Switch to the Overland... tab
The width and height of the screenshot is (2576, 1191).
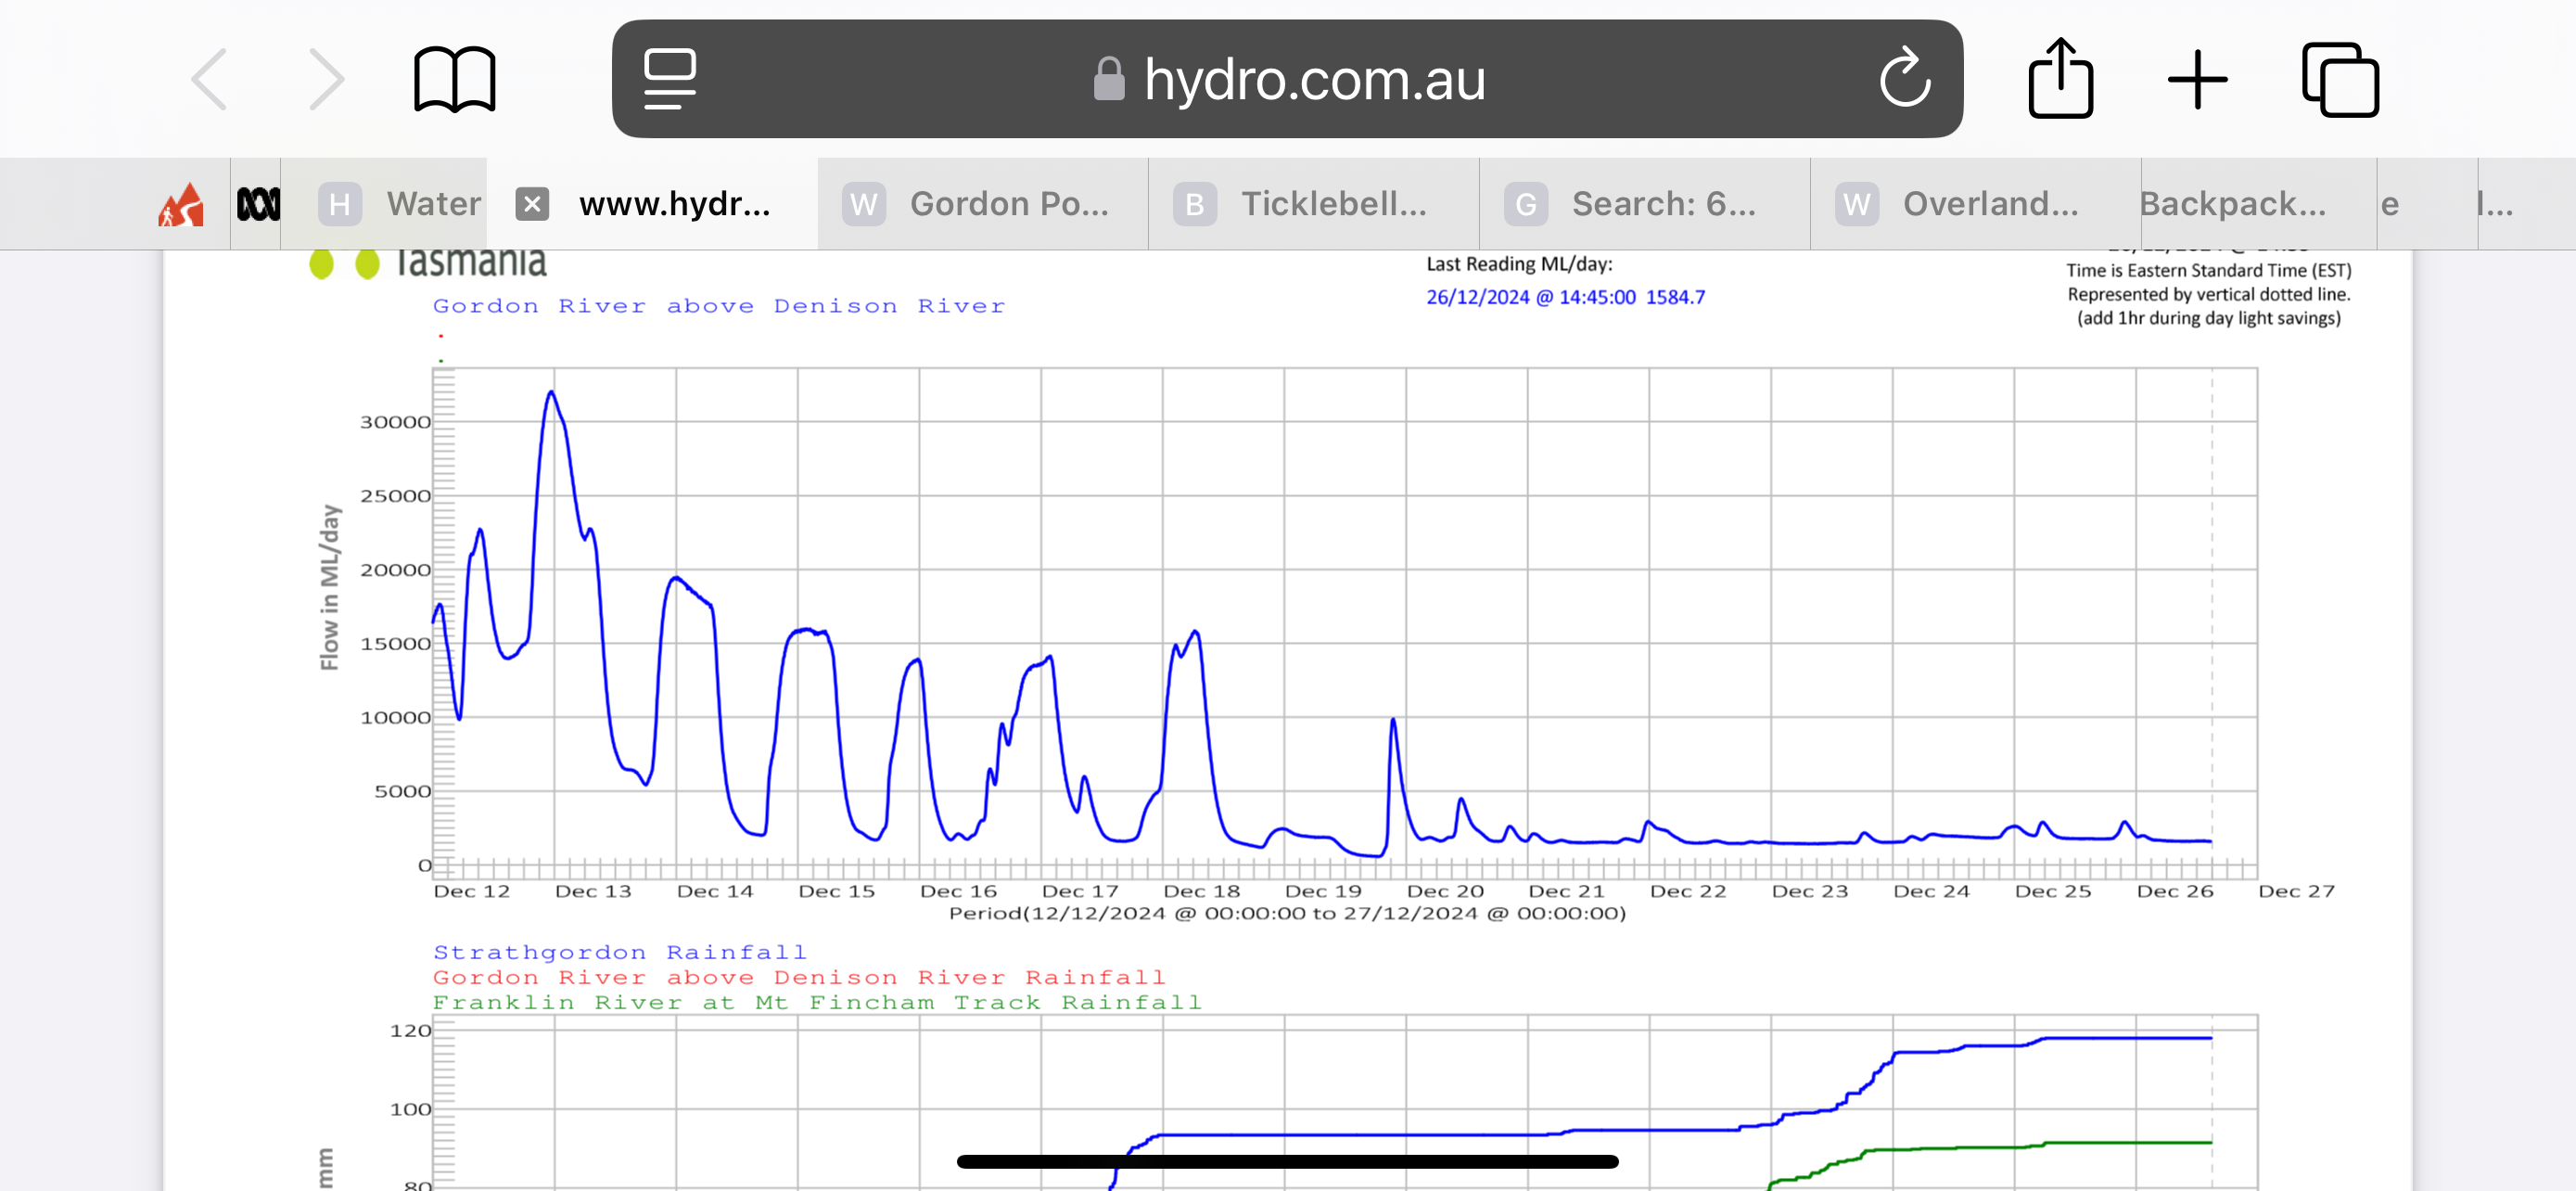click(x=1976, y=204)
